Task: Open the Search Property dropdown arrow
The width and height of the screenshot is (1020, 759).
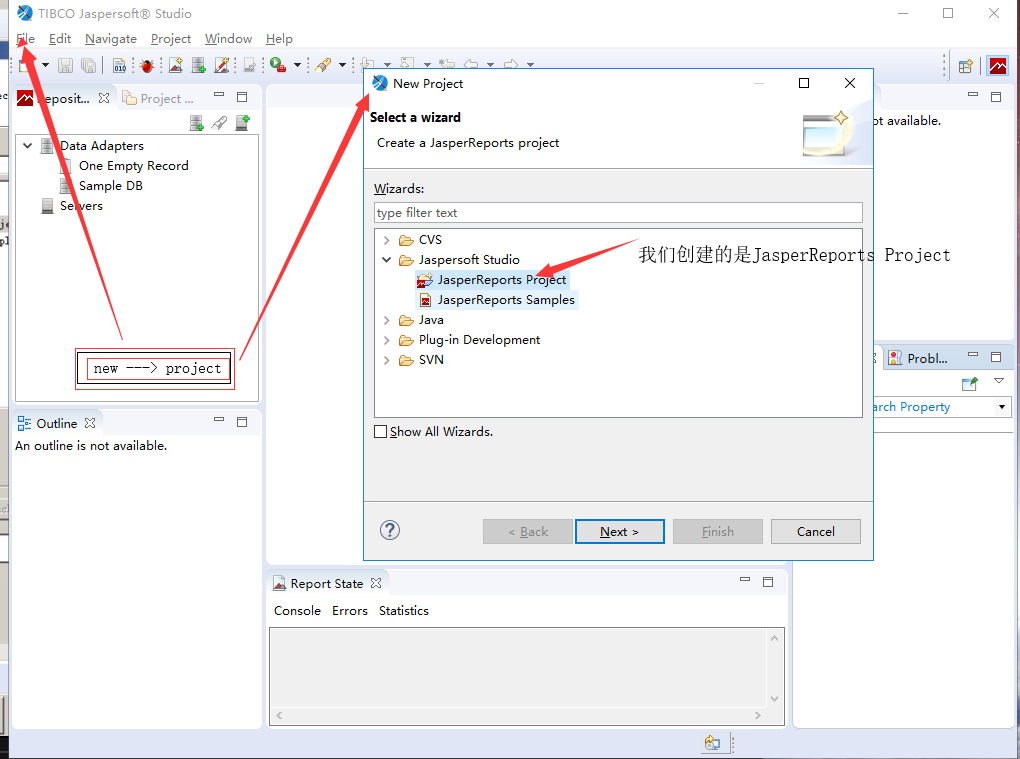Action: coord(1002,406)
